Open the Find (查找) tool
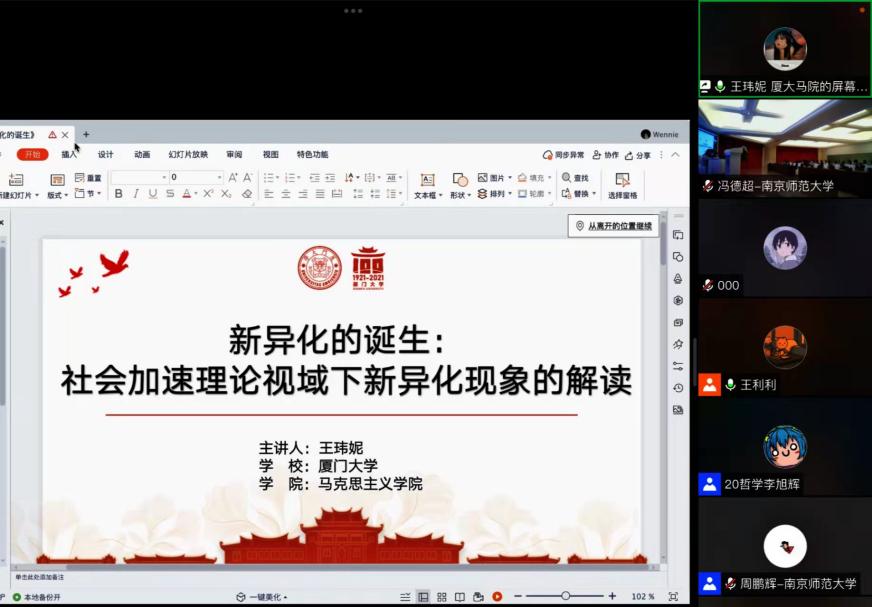The image size is (872, 607). click(576, 178)
